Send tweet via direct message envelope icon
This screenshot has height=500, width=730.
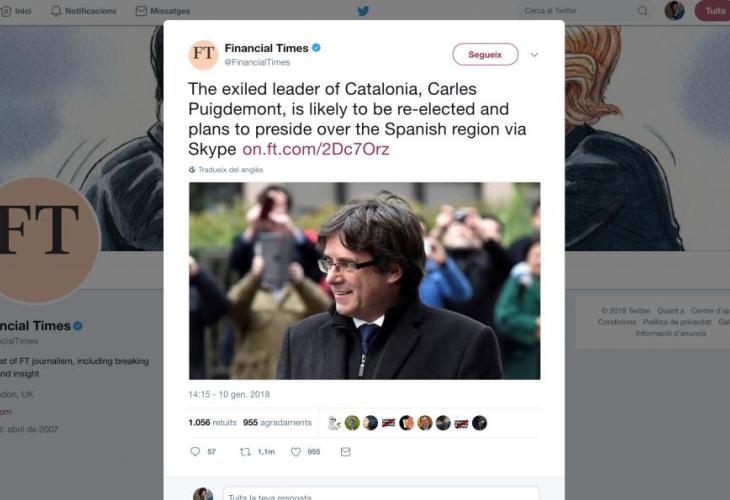point(345,452)
